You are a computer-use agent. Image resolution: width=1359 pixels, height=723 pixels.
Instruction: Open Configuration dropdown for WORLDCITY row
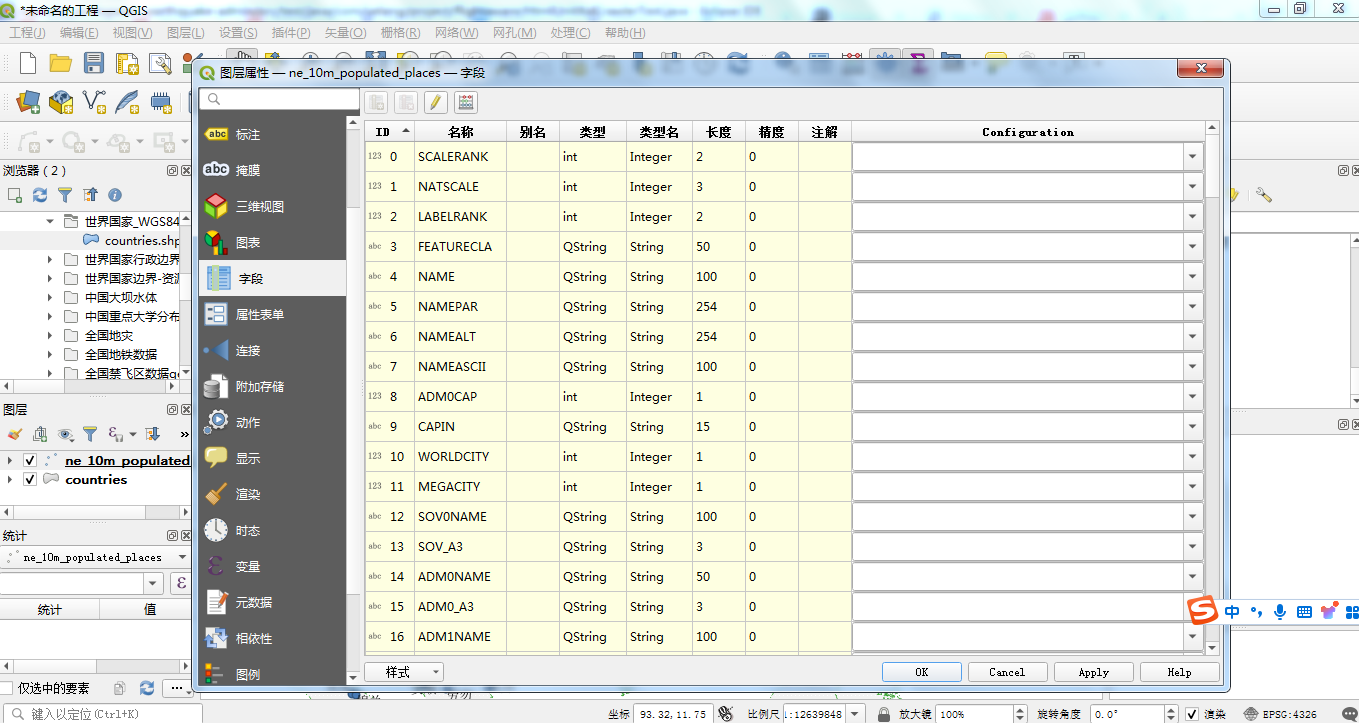click(x=1193, y=457)
